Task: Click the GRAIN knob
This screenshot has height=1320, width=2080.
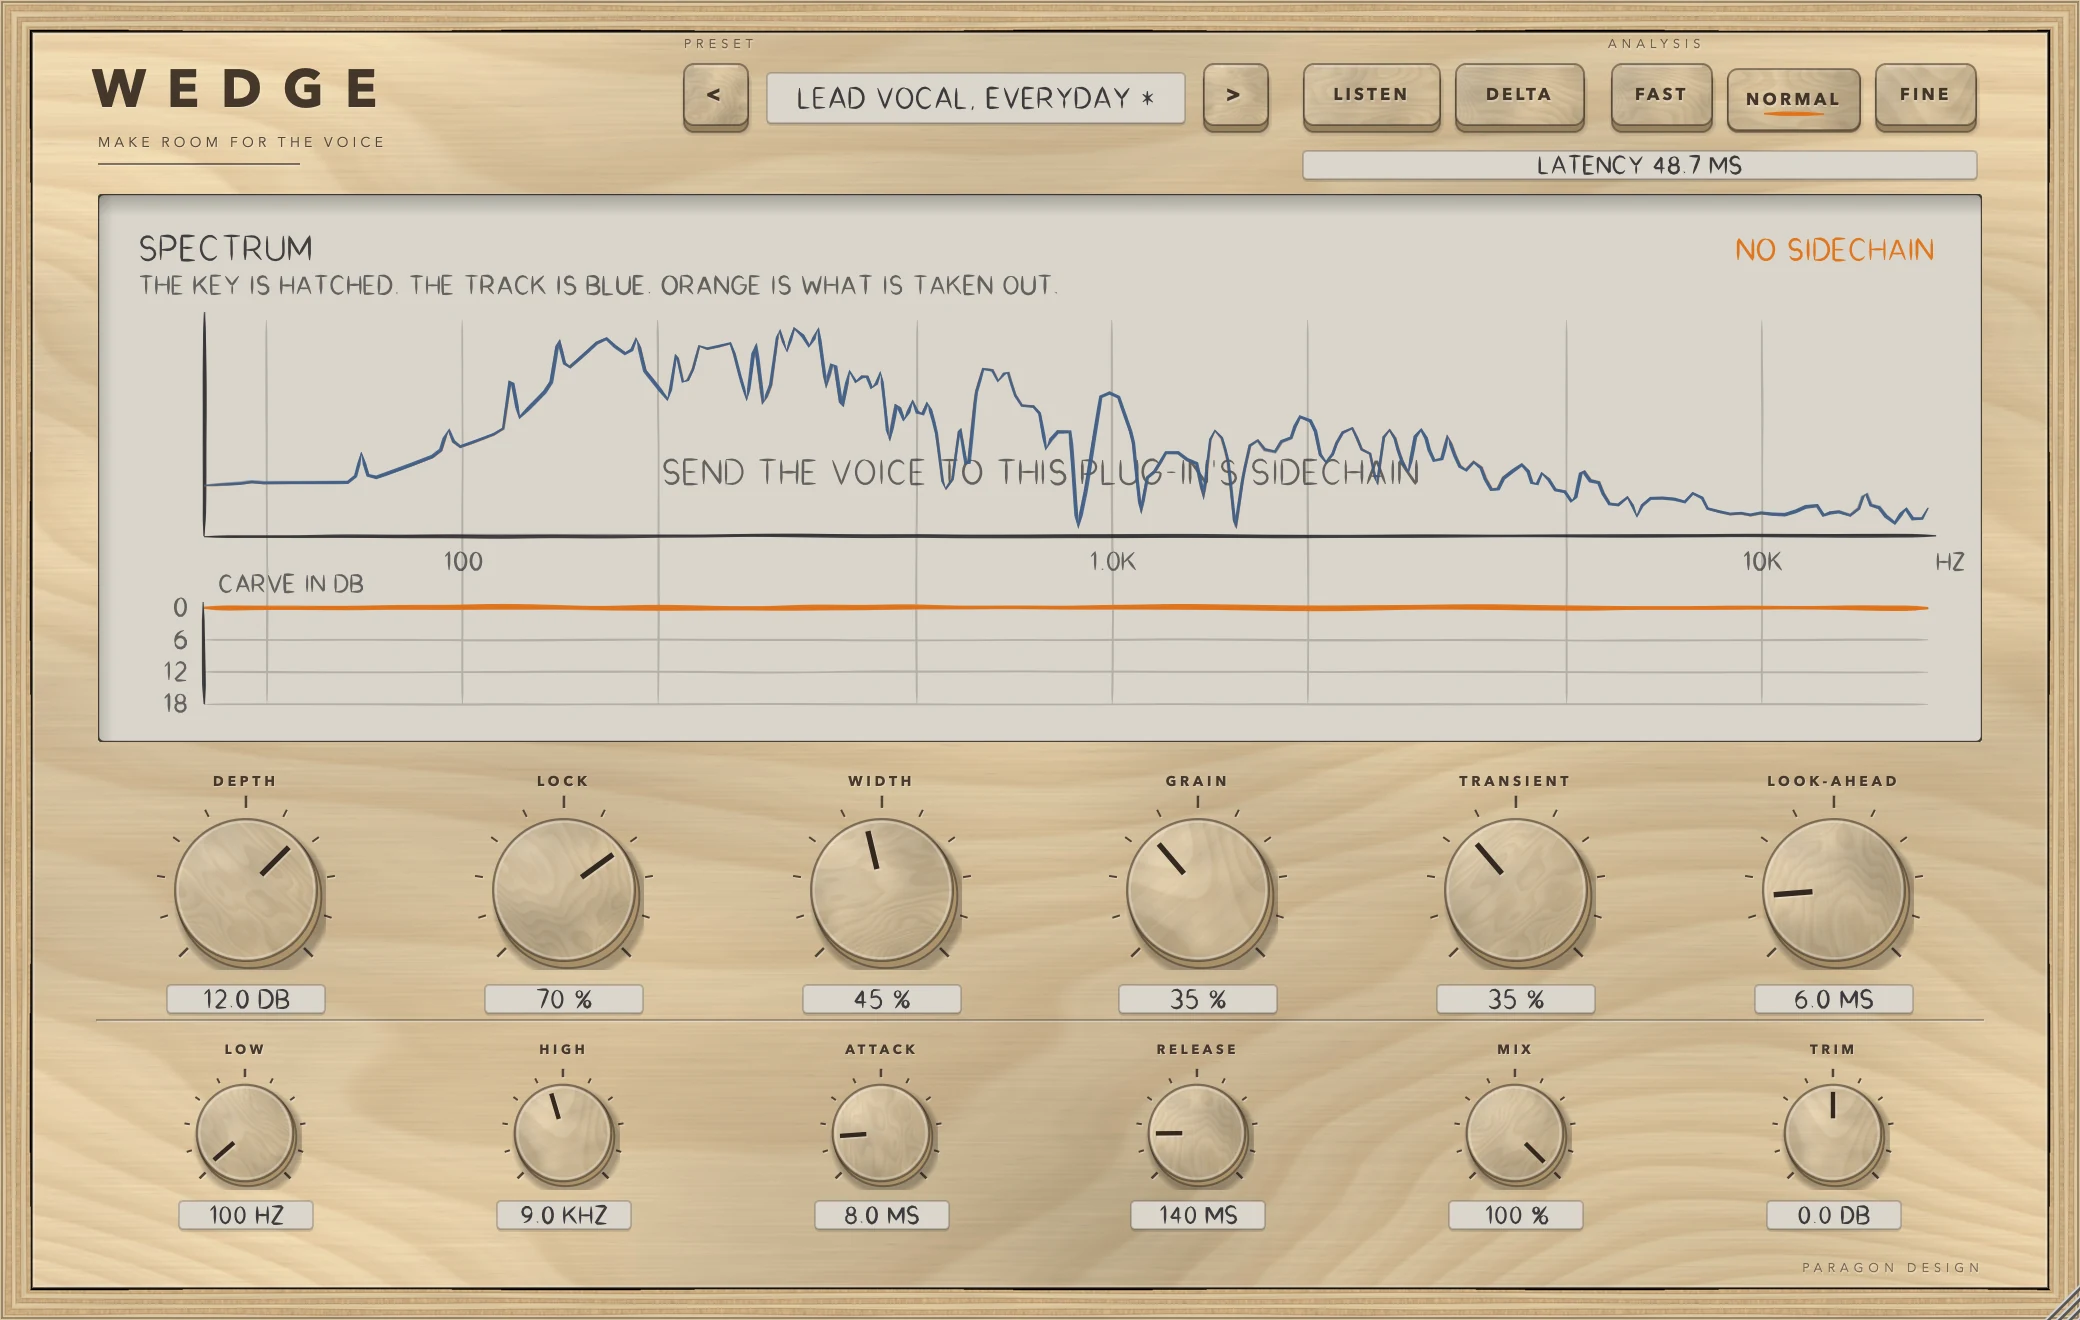Action: point(1198,891)
